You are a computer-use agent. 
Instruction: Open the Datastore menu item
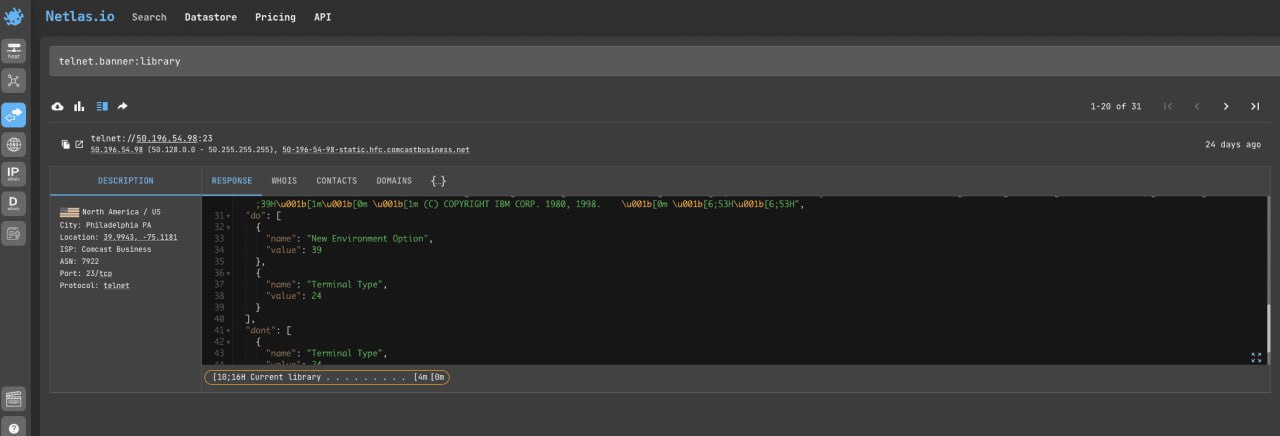pyautogui.click(x=211, y=17)
